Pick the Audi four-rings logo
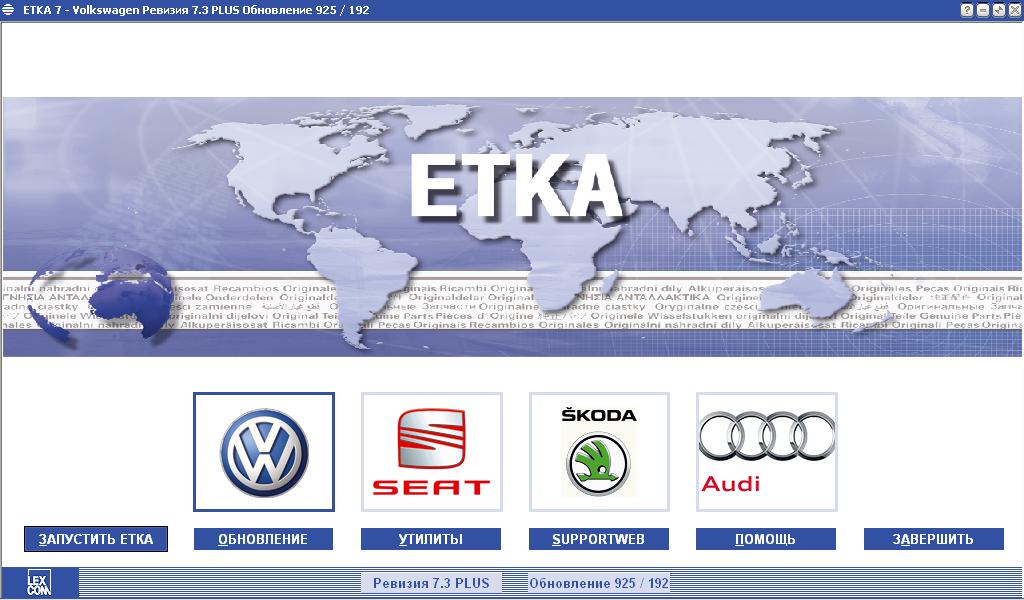Viewport: 1024px width, 600px height. pos(767,452)
